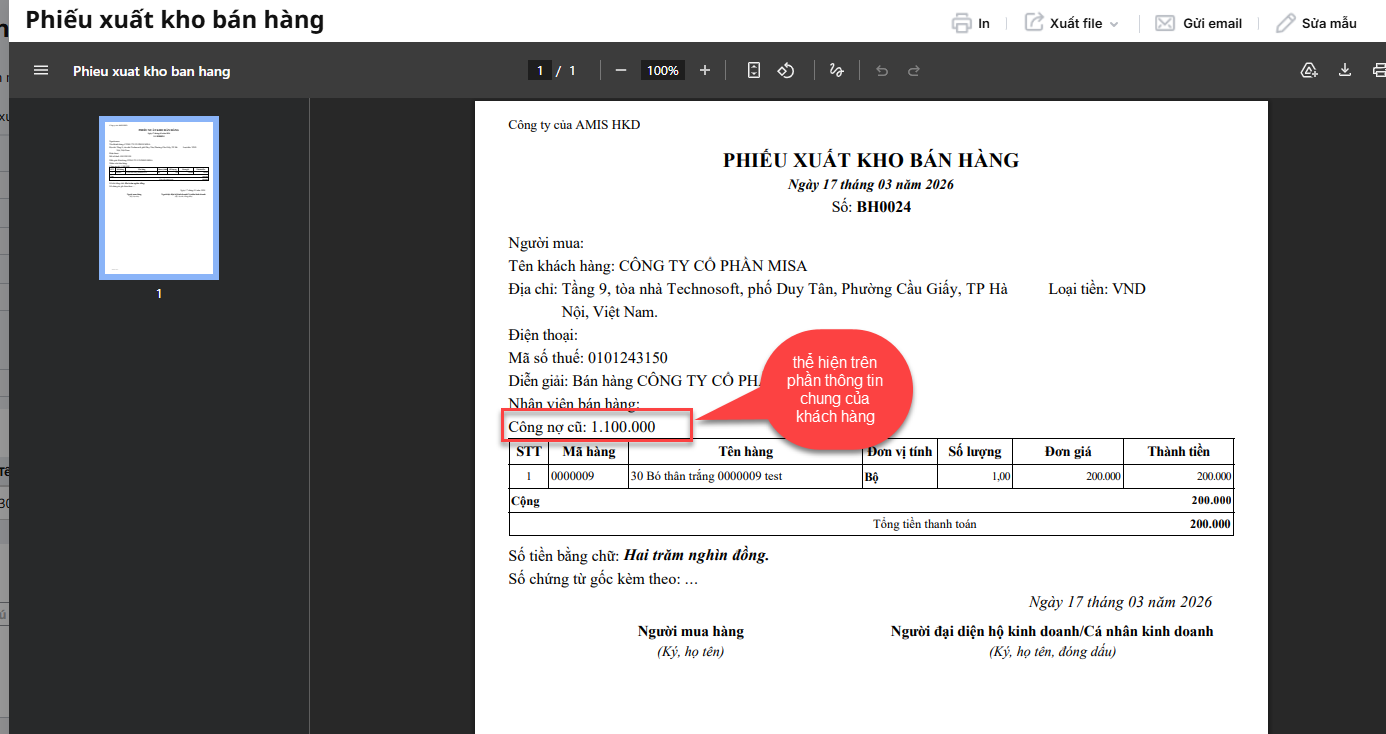The width and height of the screenshot is (1386, 734).
Task: Click Gửi email button
Action: 1198,23
